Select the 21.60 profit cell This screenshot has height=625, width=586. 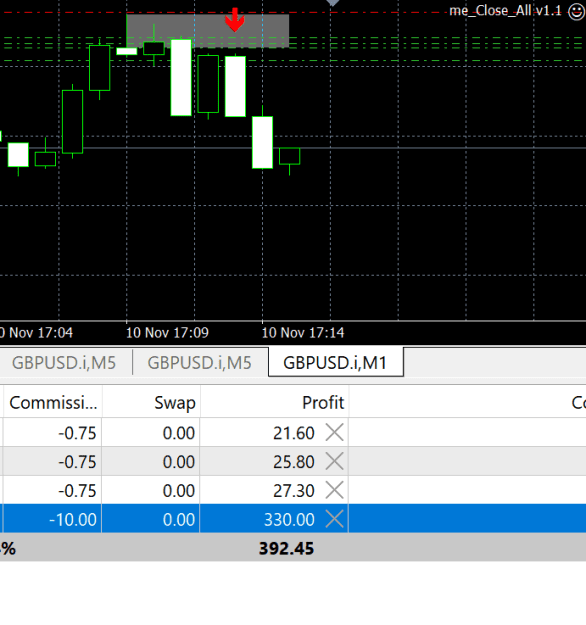274,432
